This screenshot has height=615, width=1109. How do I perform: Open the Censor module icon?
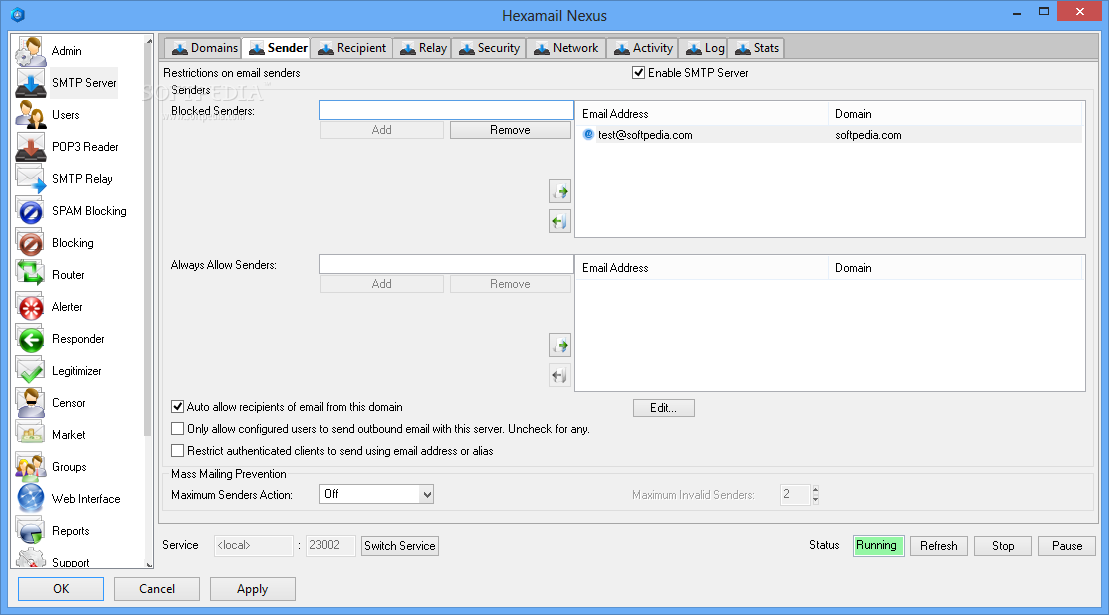pyautogui.click(x=30, y=403)
